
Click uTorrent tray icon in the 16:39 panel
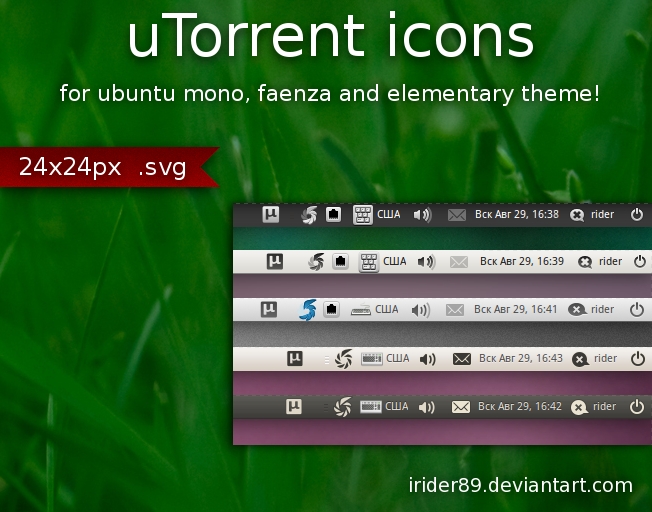[274, 262]
